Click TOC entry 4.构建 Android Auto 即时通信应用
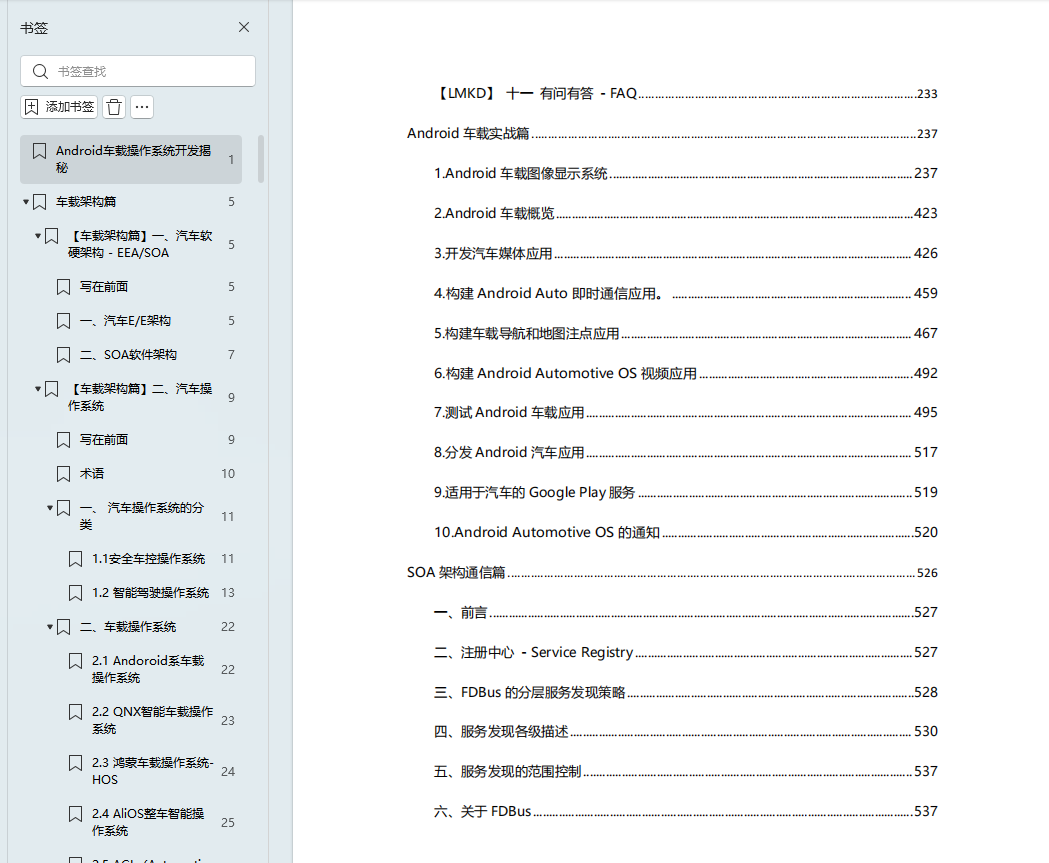The height and width of the screenshot is (863, 1049). click(x=686, y=293)
